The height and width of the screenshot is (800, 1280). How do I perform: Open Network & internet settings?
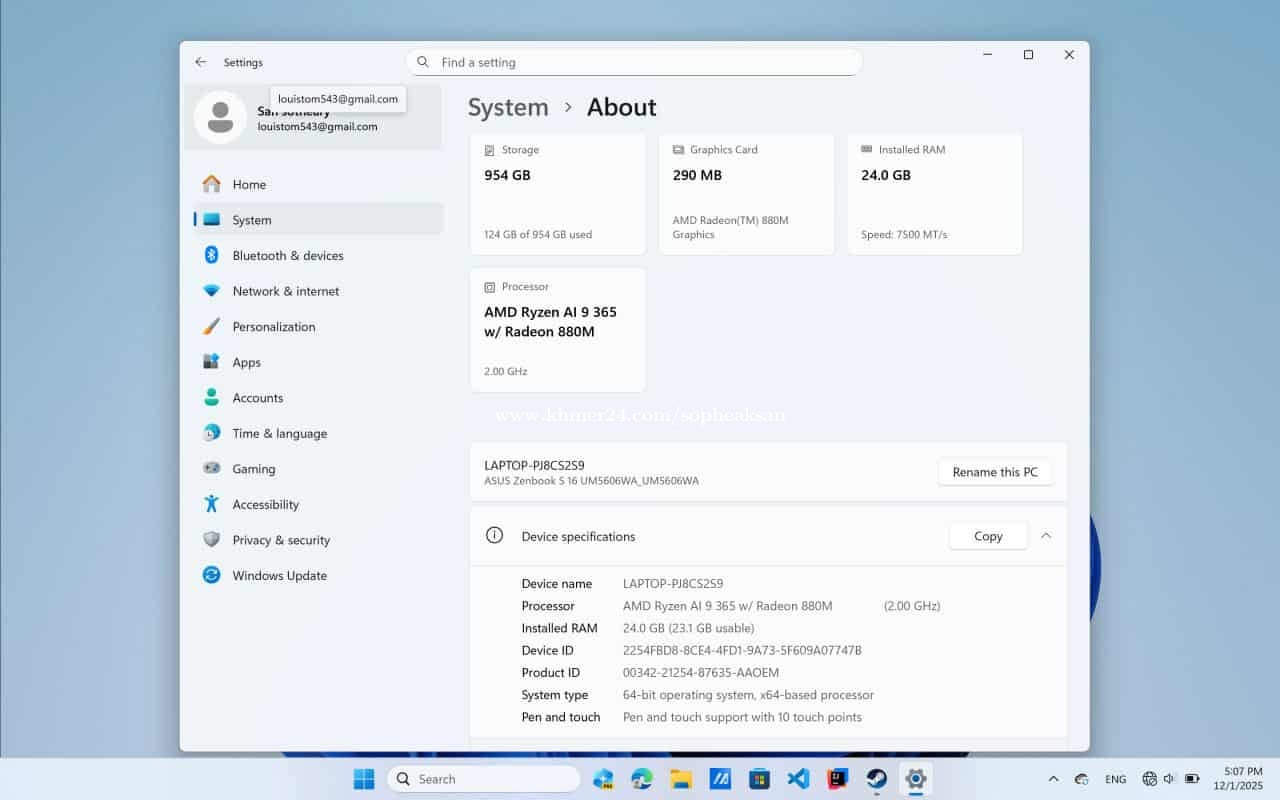[x=285, y=291]
